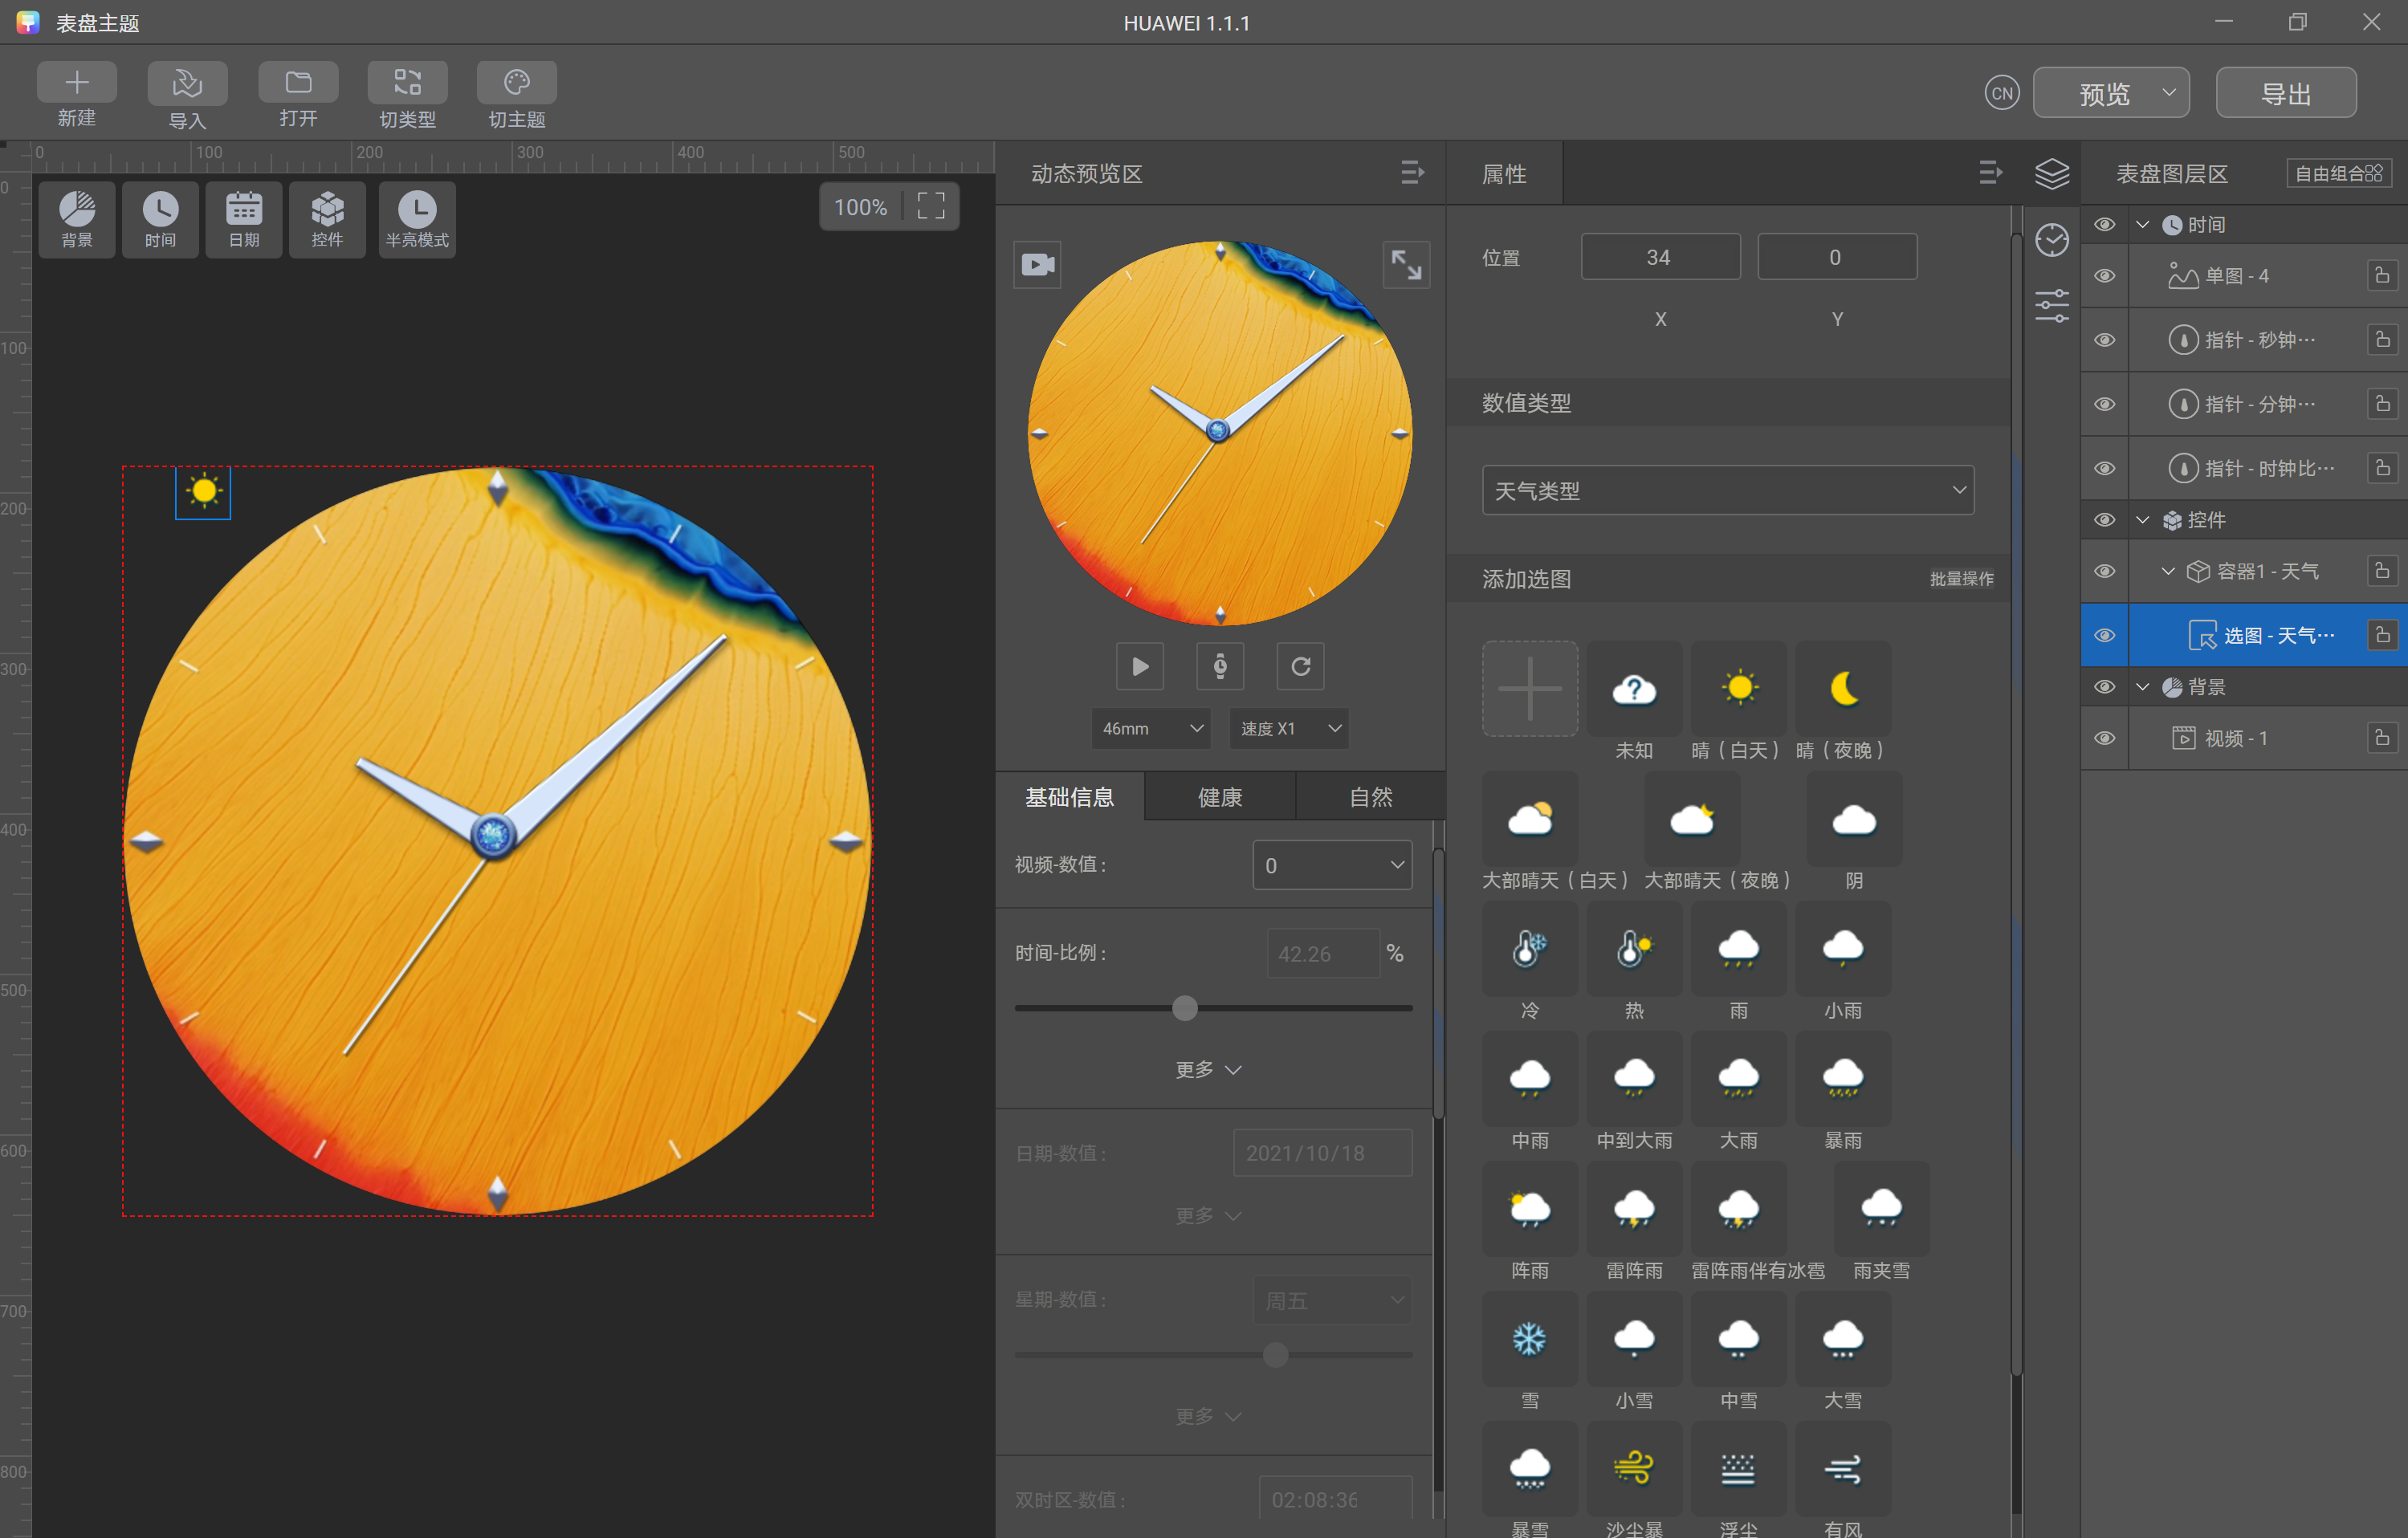Add a 控件 widget from canvas toolbar
This screenshot has width=2408, height=1538.
327,219
